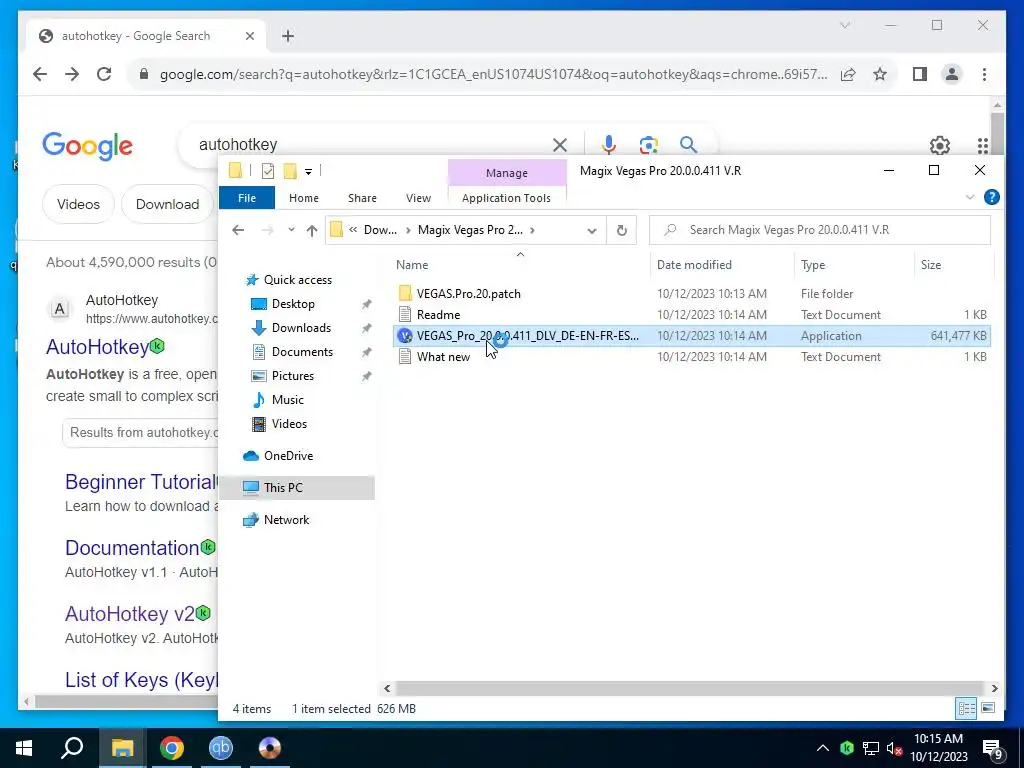Select This PC in navigation pane

point(283,487)
